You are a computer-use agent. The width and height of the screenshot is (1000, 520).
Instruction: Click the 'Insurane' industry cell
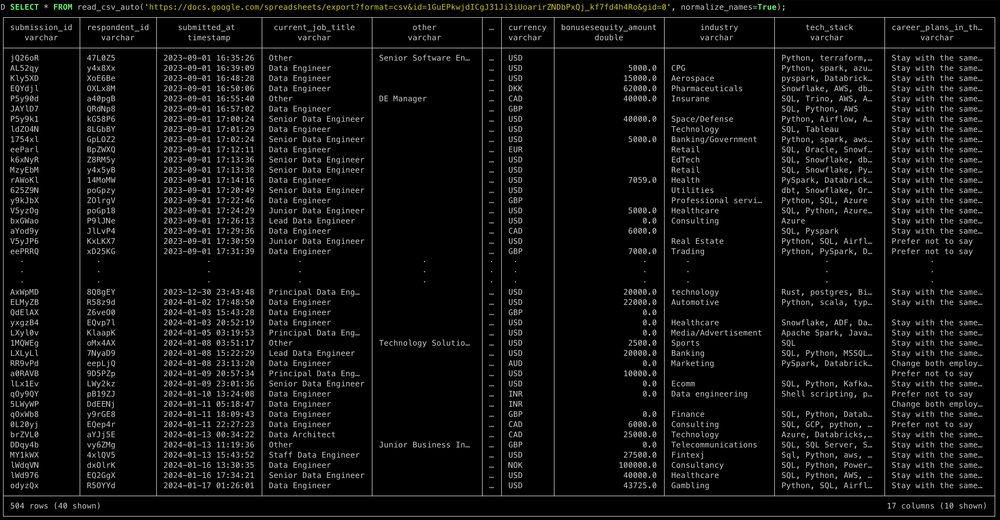tap(690, 99)
